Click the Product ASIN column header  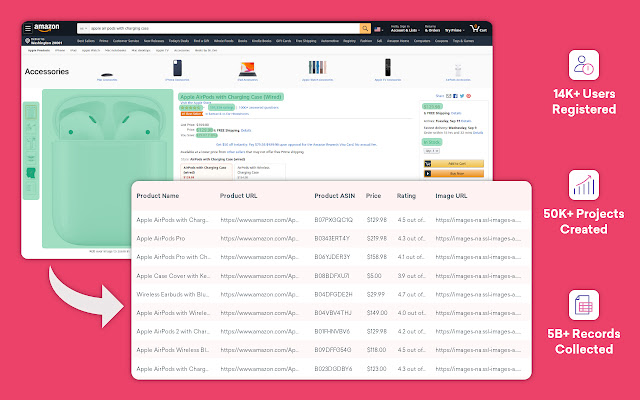click(335, 196)
